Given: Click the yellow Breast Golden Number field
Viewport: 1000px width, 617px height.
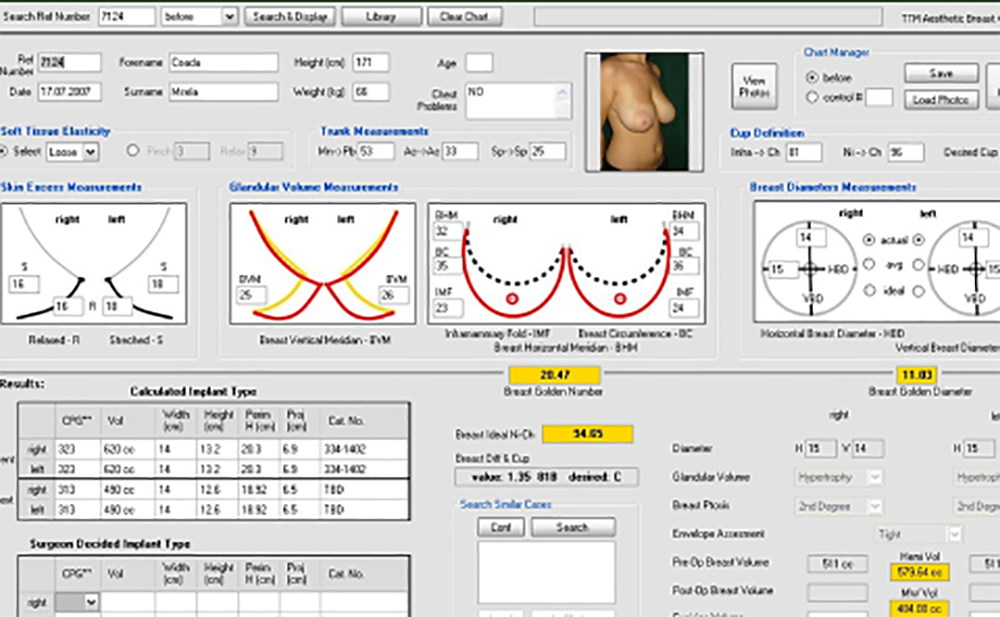Looking at the screenshot, I should pos(554,375).
